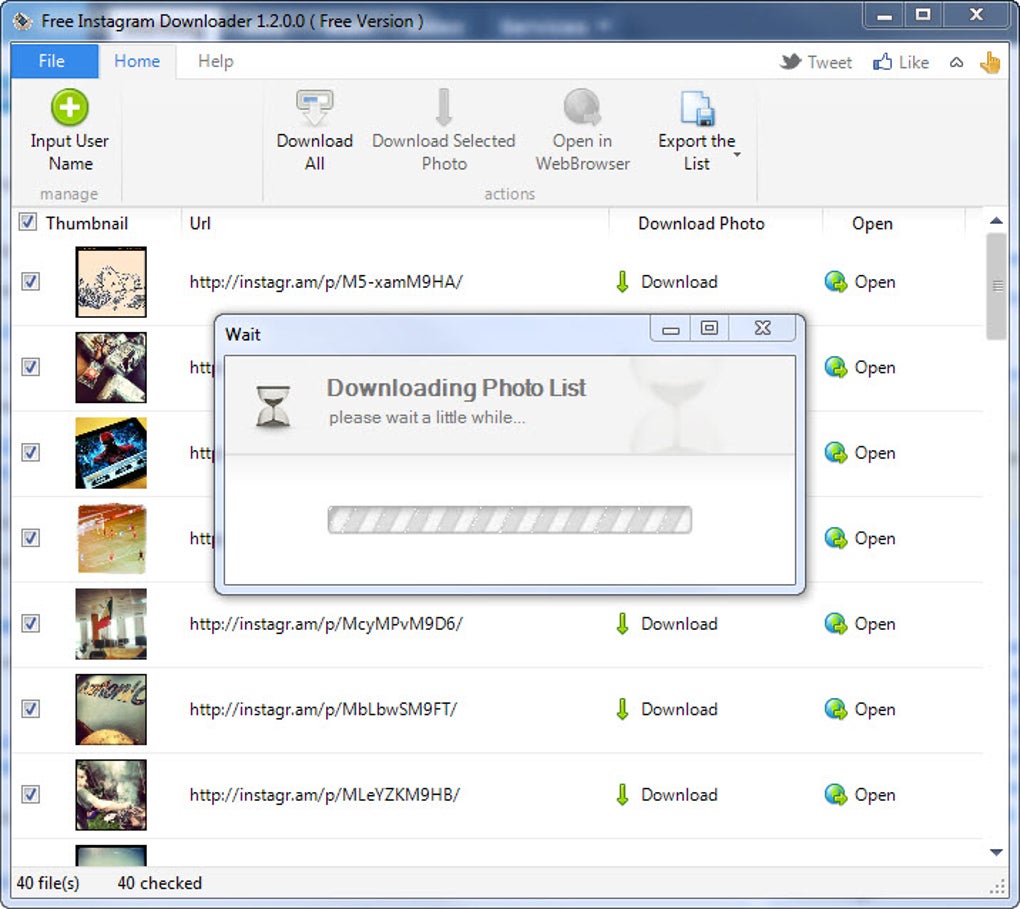Click the green Input User Name icon
This screenshot has height=909, width=1020.
coord(70,107)
